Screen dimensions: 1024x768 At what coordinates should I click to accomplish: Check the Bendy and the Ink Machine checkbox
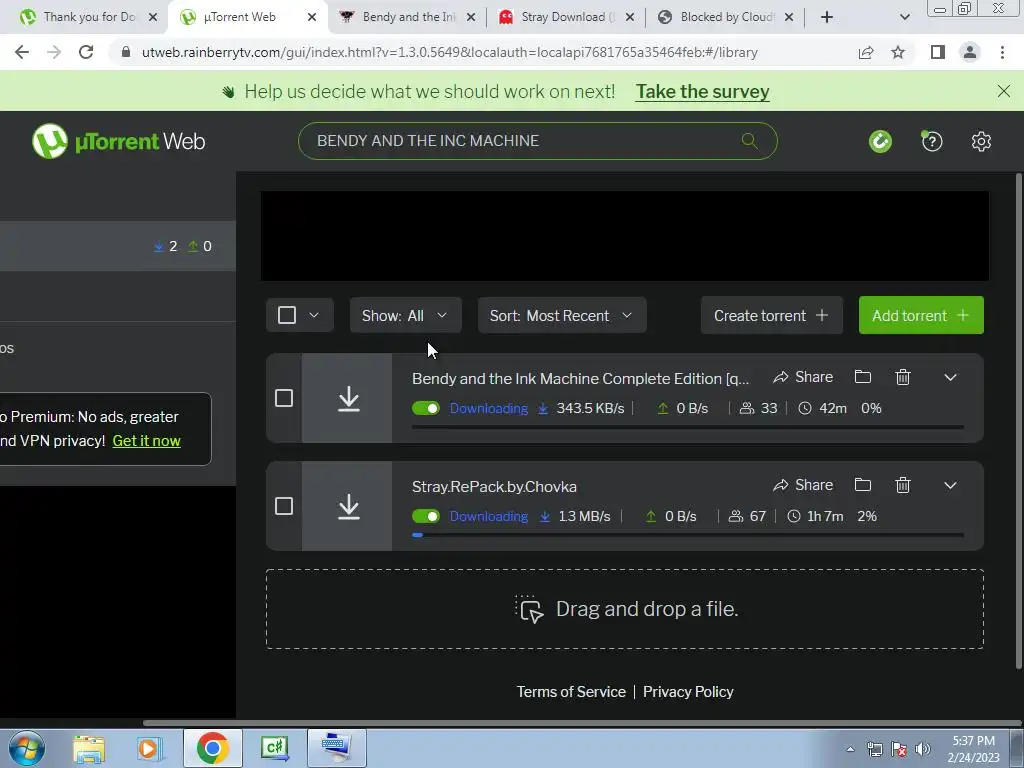point(283,398)
